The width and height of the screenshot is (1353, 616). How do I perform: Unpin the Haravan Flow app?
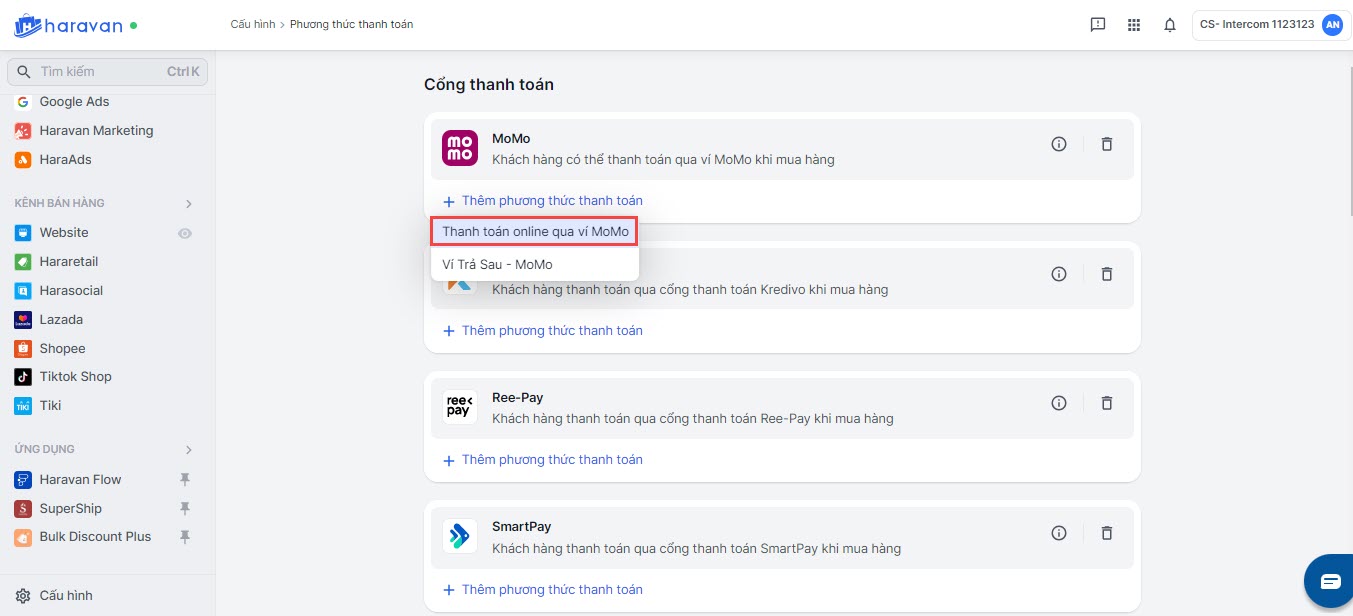pyautogui.click(x=184, y=480)
